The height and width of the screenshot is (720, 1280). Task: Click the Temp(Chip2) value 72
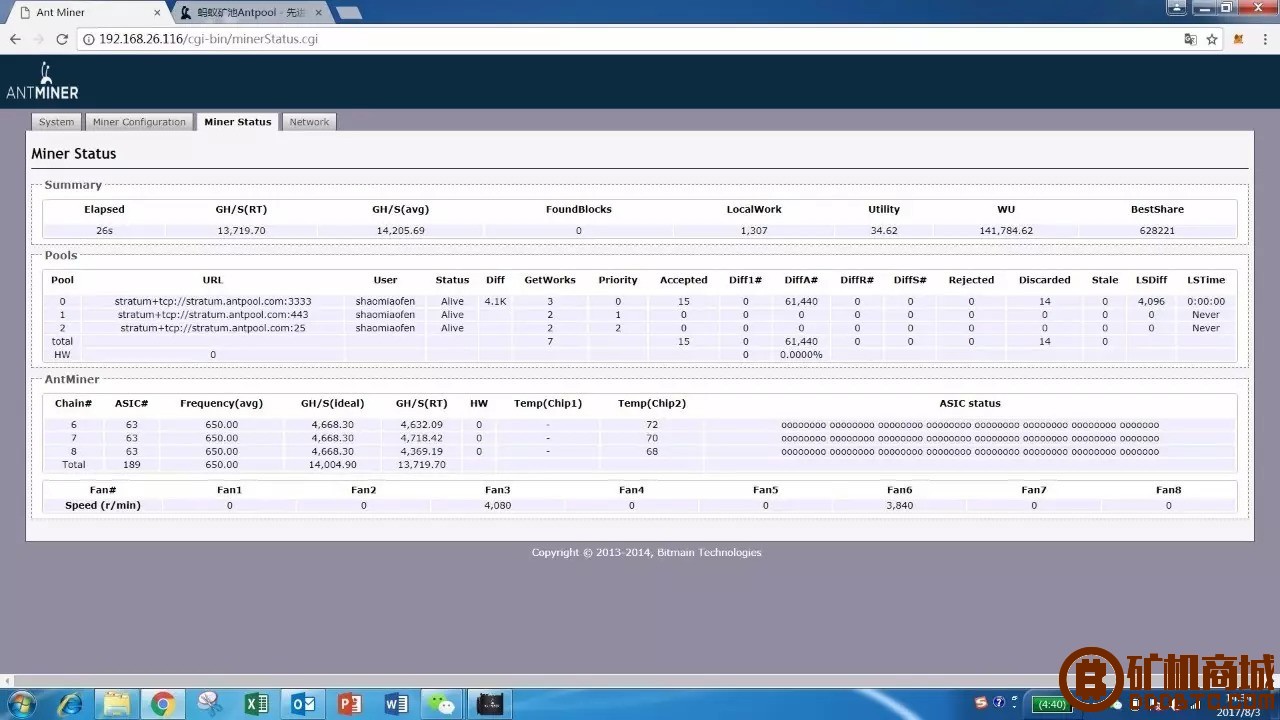click(652, 425)
